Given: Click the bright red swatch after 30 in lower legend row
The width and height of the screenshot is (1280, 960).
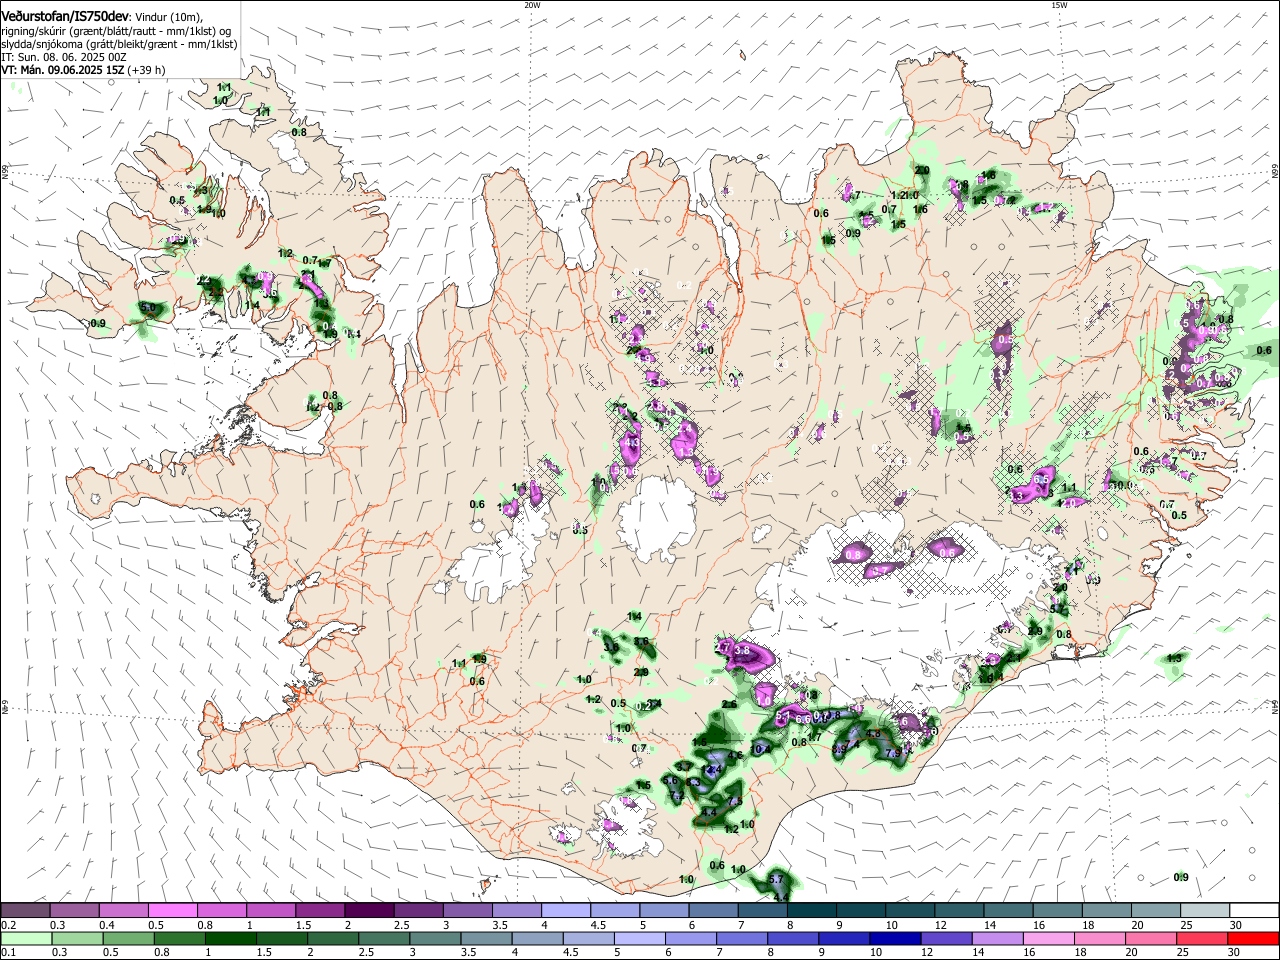Looking at the screenshot, I should (x=1253, y=938).
